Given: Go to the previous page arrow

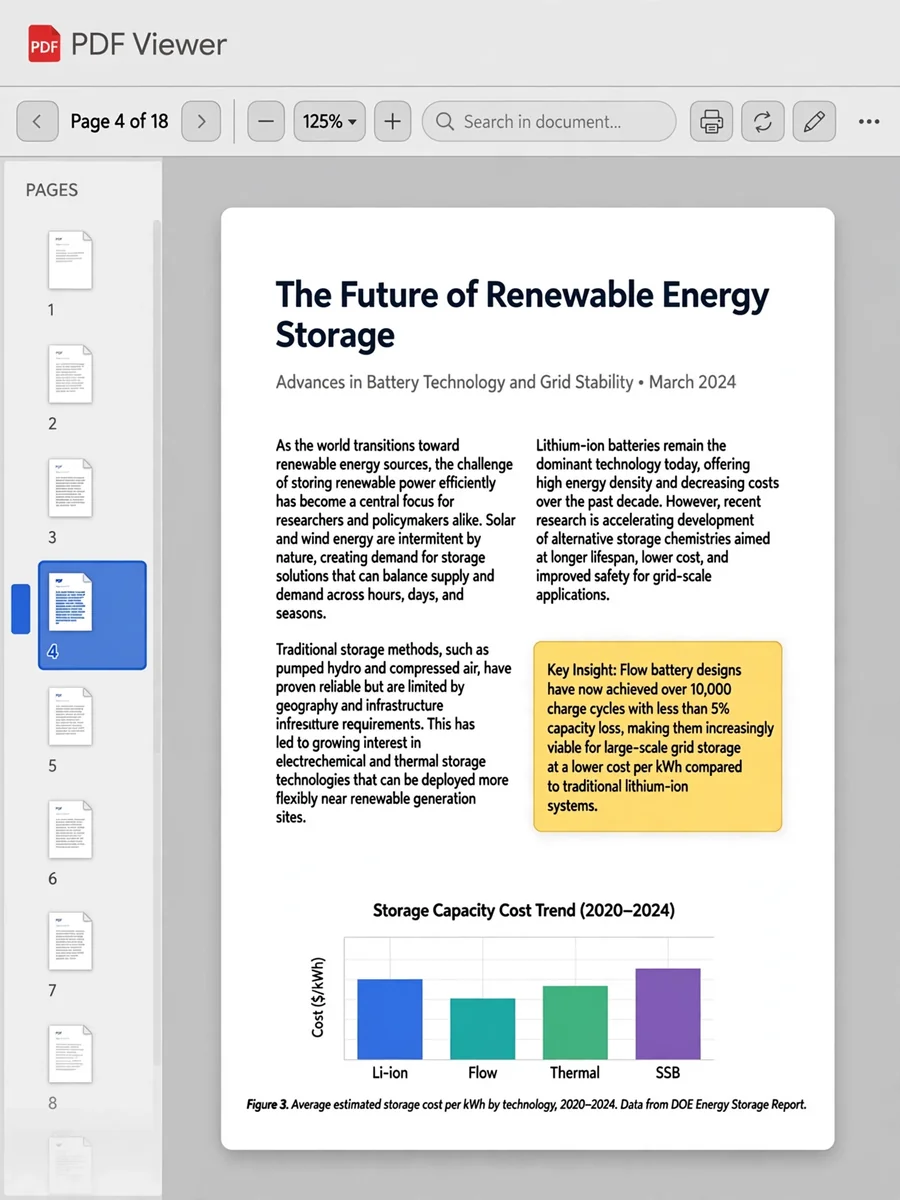Looking at the screenshot, I should point(37,122).
